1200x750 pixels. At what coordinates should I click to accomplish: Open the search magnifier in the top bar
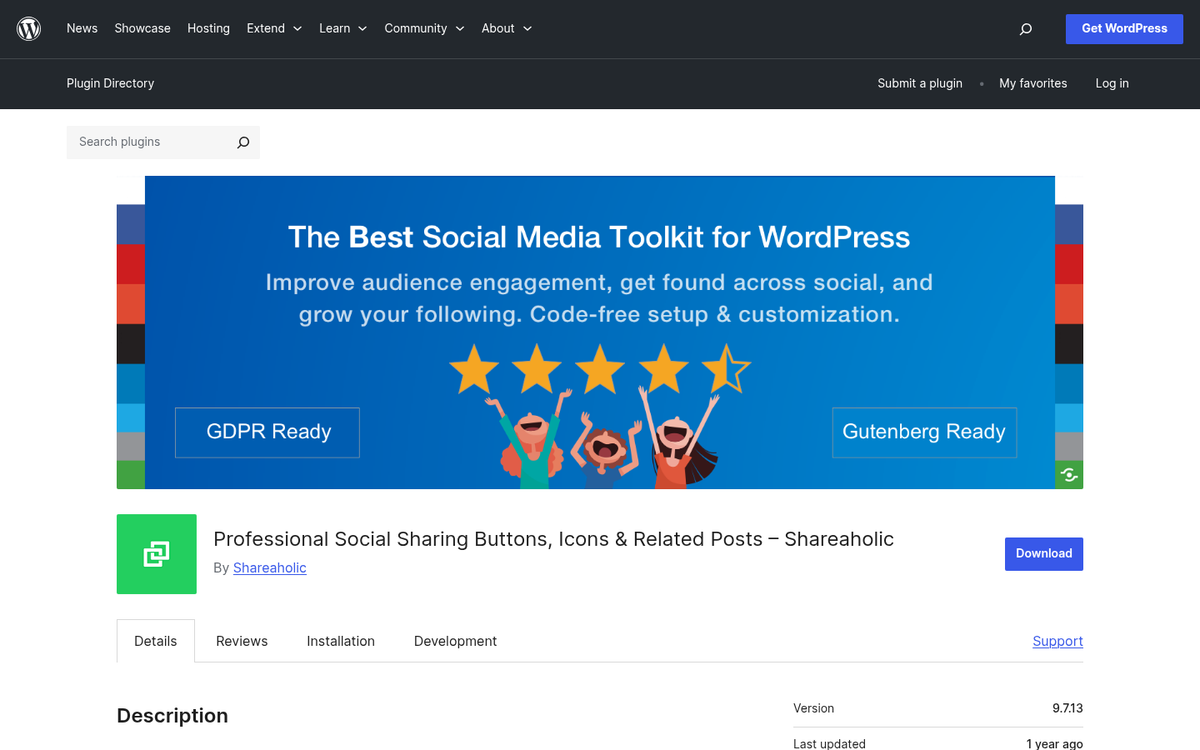coord(1025,29)
